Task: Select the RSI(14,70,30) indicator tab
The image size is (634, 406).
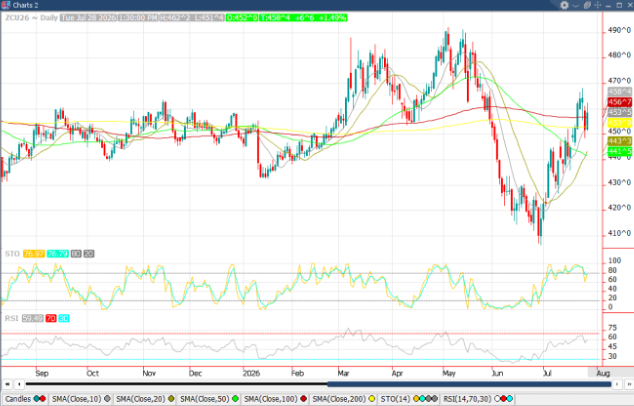Action: [x=477, y=399]
